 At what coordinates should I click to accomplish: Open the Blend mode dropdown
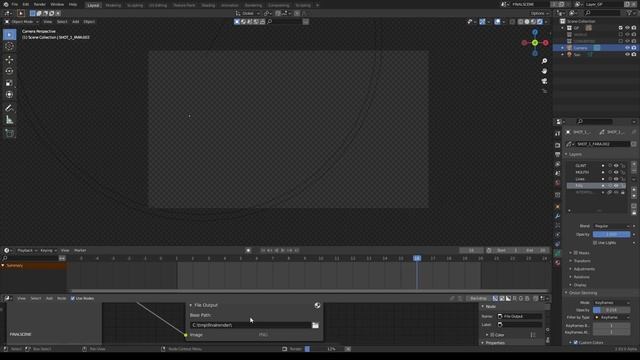click(x=611, y=226)
